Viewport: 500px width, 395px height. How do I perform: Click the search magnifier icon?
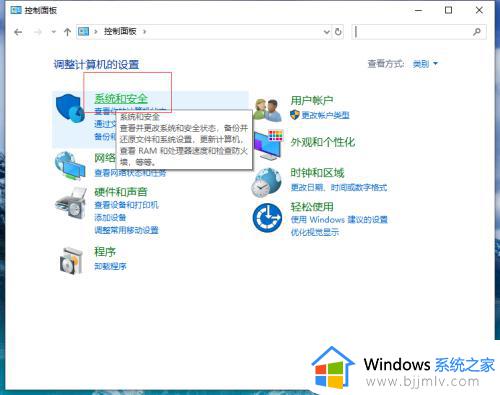477,32
